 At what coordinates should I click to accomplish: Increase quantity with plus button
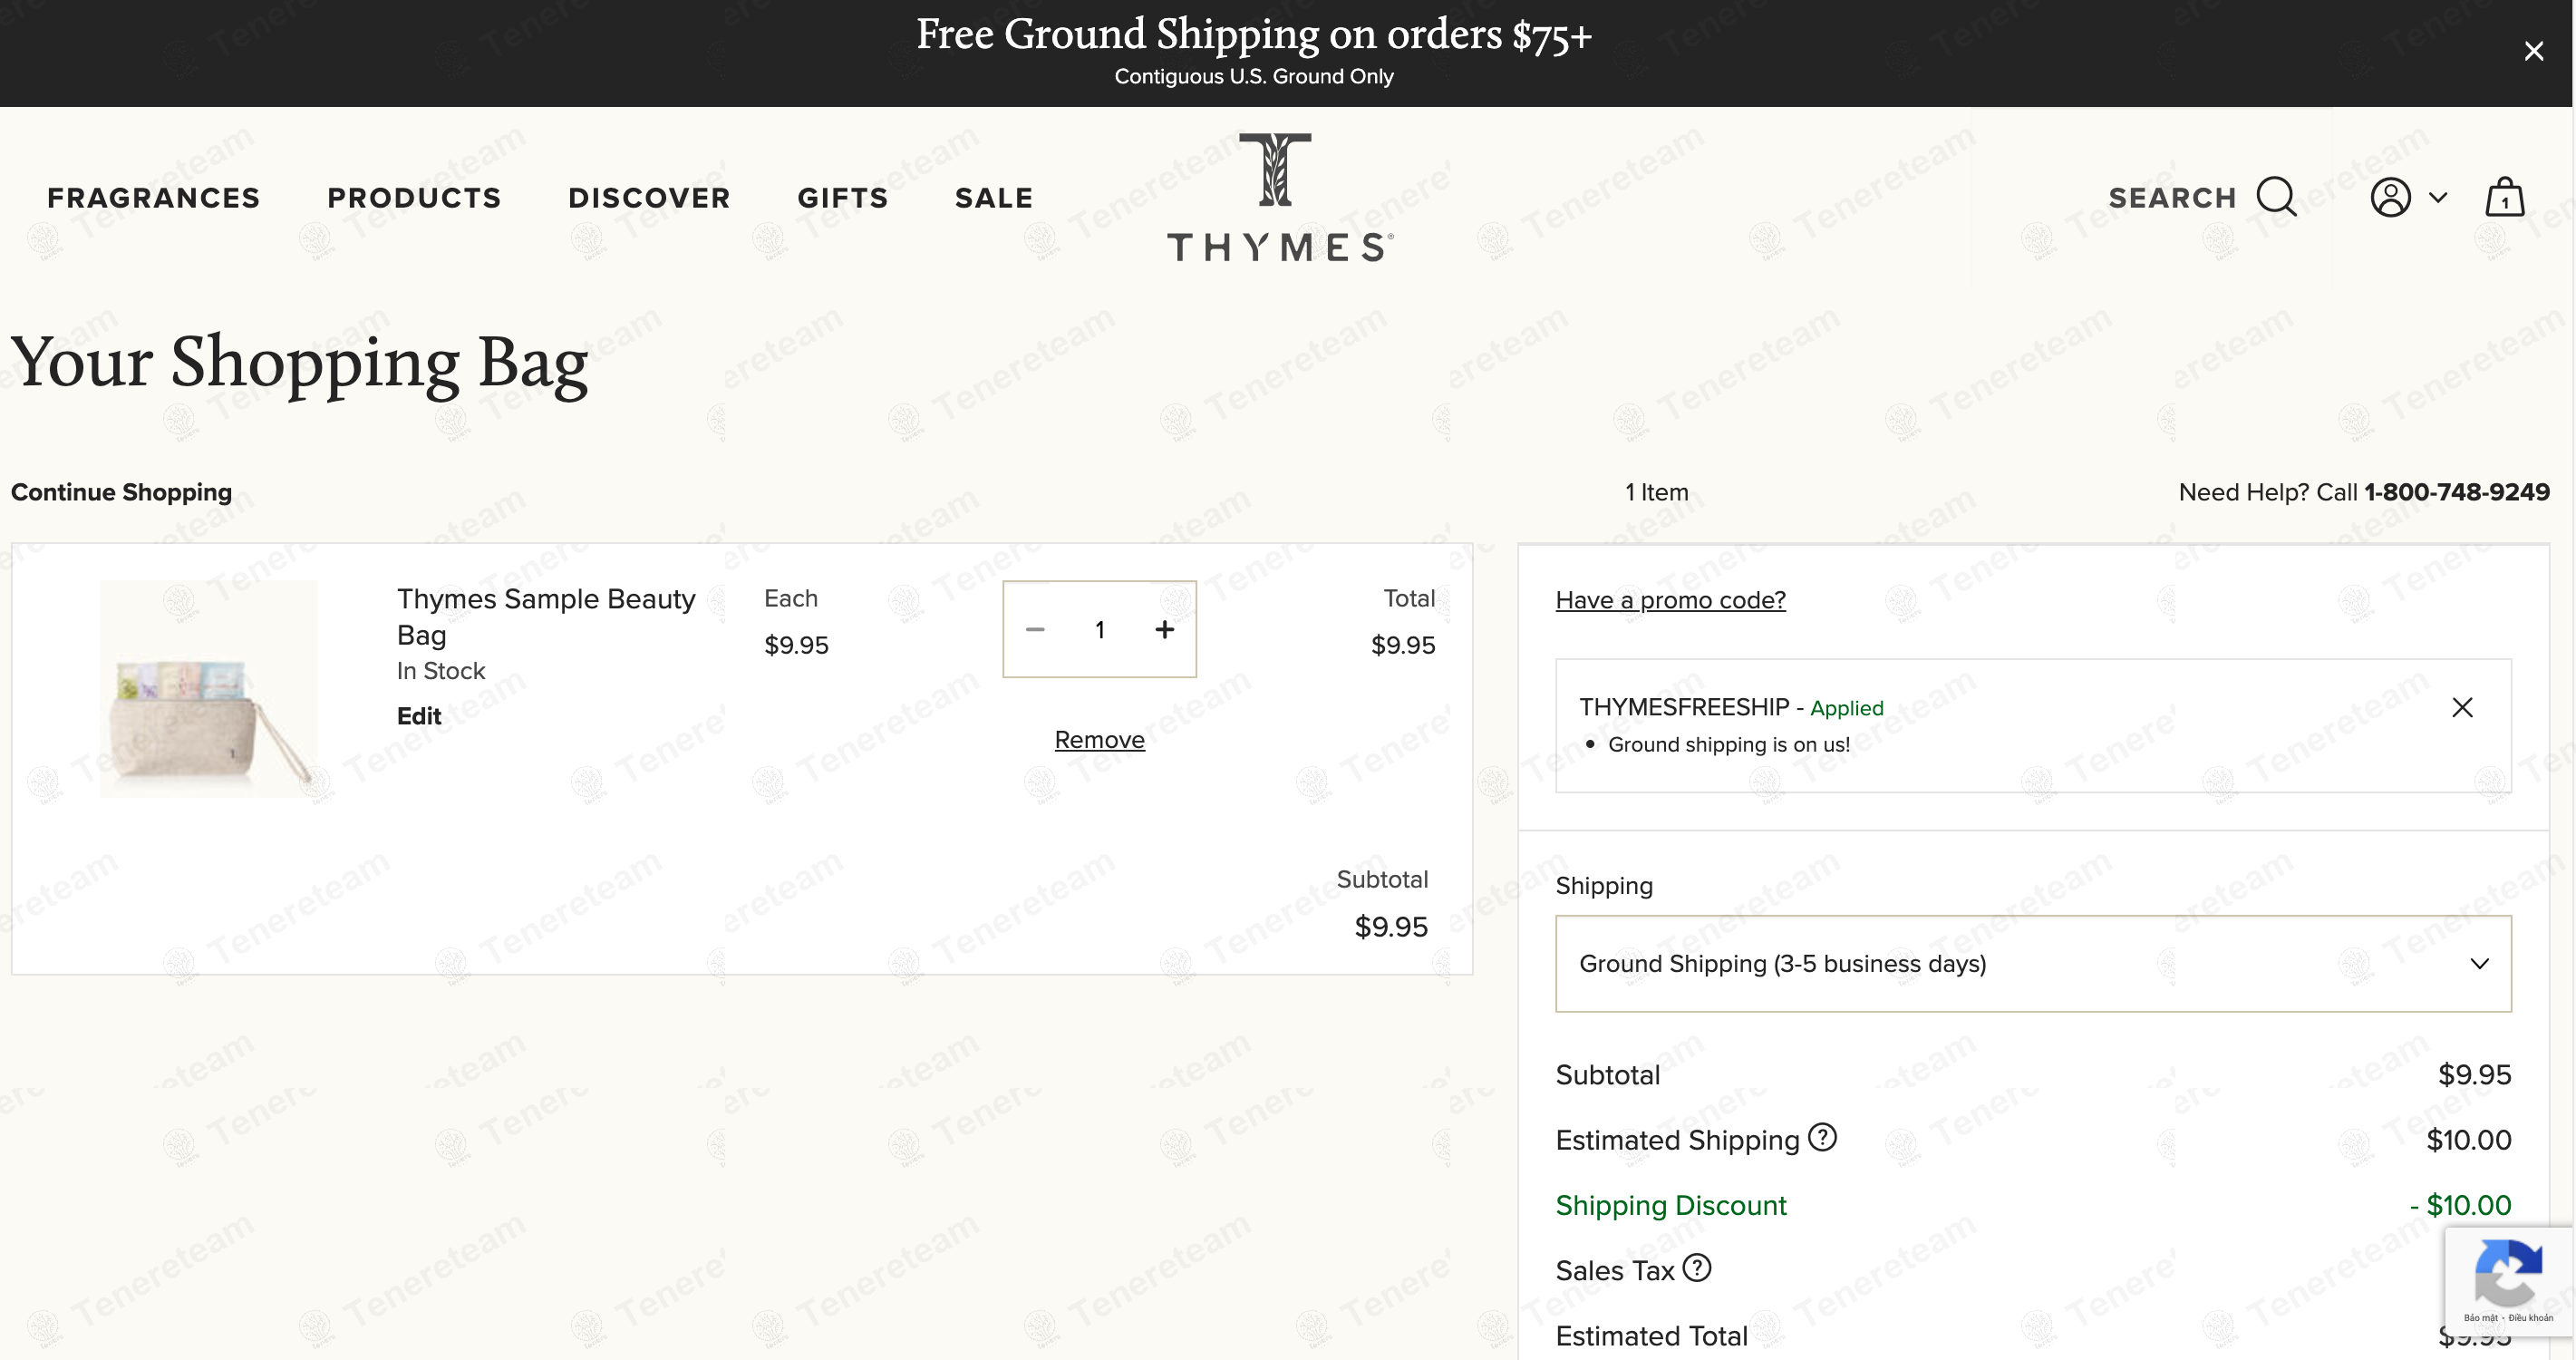pos(1164,629)
